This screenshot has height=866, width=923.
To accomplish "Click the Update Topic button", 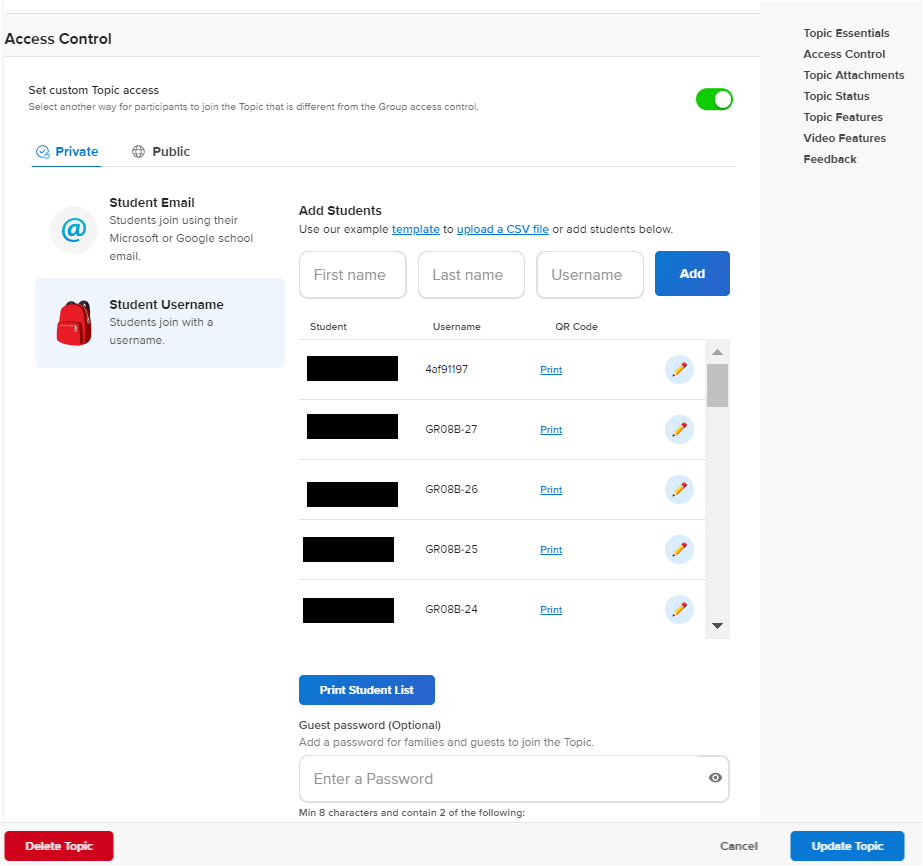I will [847, 846].
